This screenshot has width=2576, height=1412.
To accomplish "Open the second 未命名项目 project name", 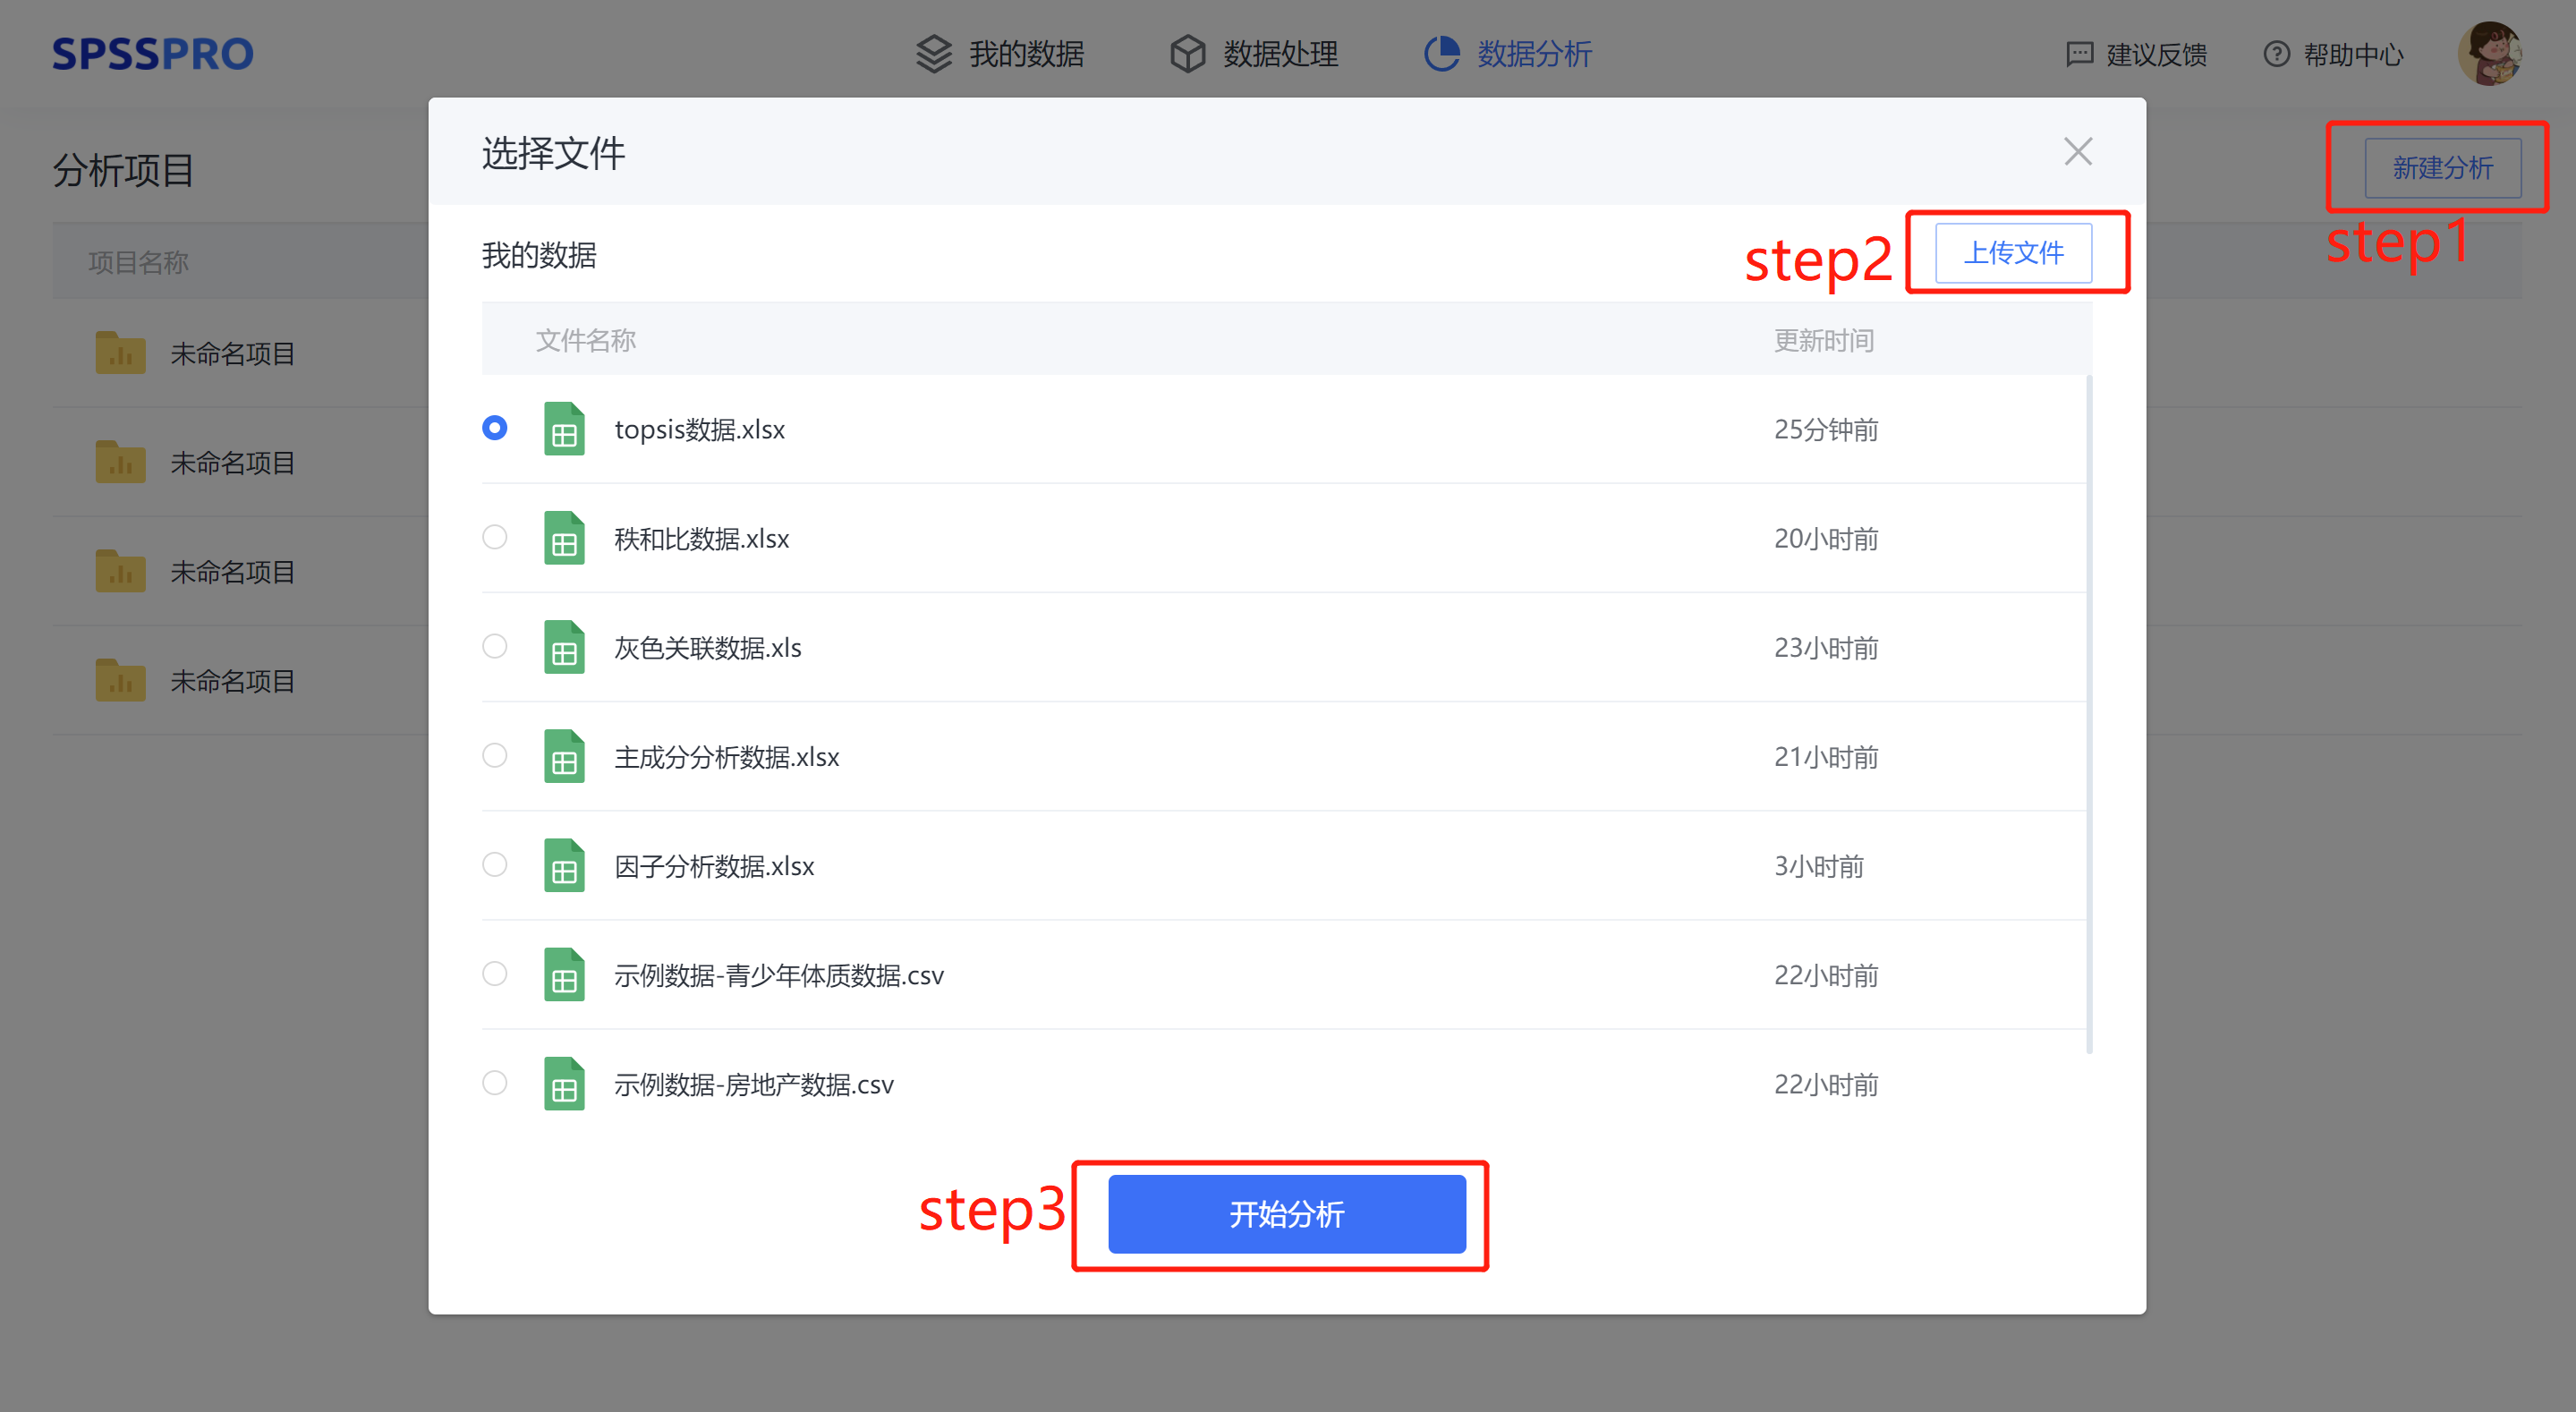I will [x=233, y=462].
